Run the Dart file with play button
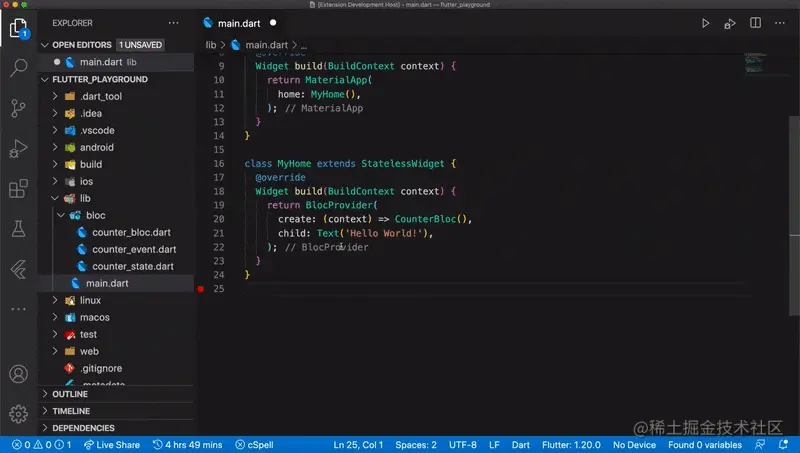Viewport: 800px width, 453px height. coord(705,23)
